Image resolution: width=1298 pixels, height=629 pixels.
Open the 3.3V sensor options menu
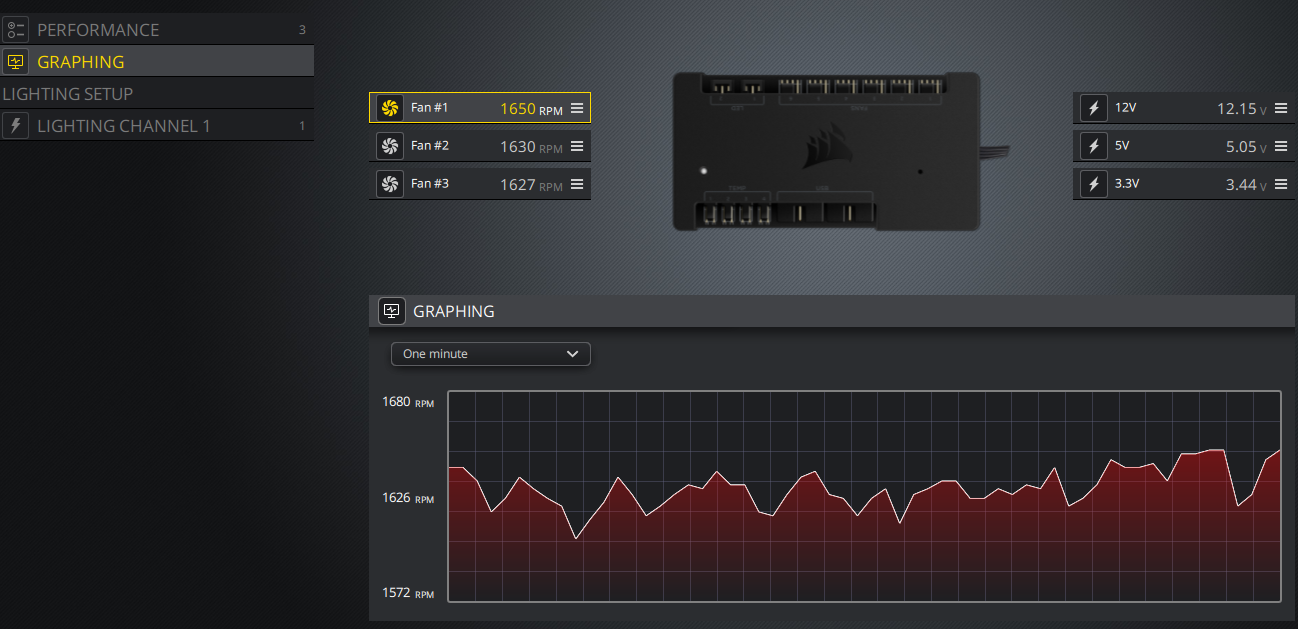pyautogui.click(x=1281, y=183)
